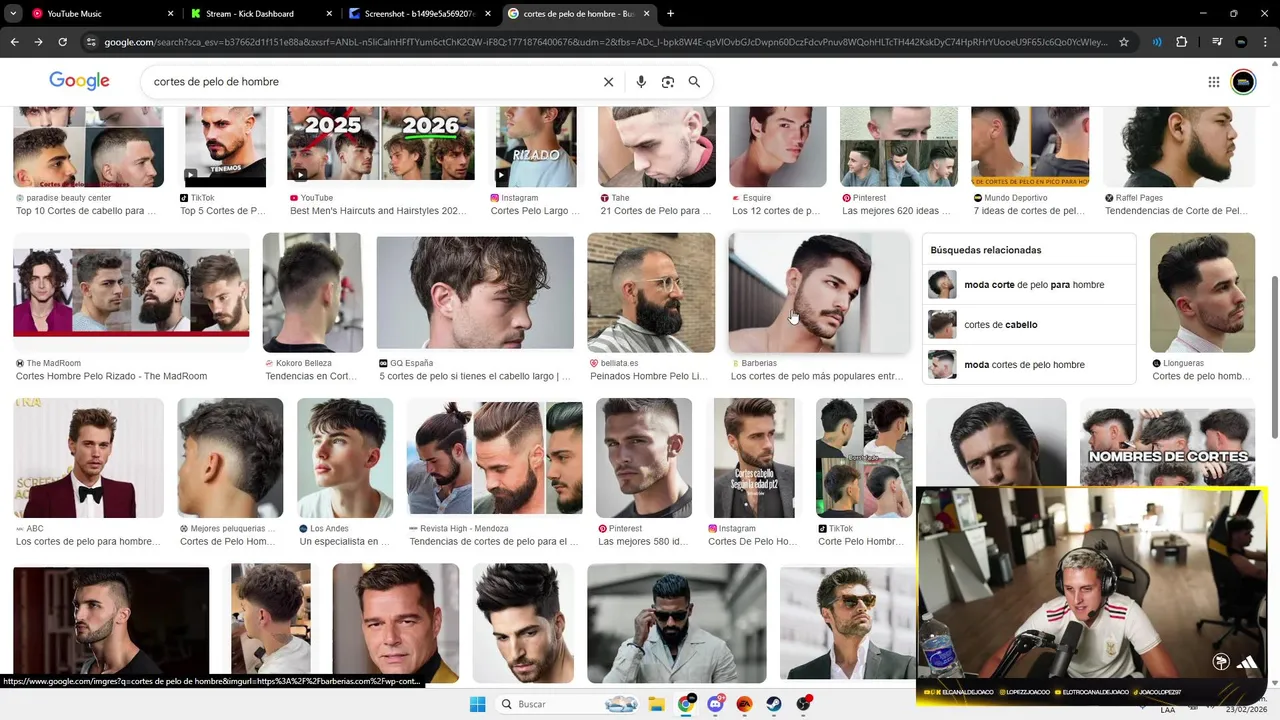Start voice search with microphone icon

(641, 82)
